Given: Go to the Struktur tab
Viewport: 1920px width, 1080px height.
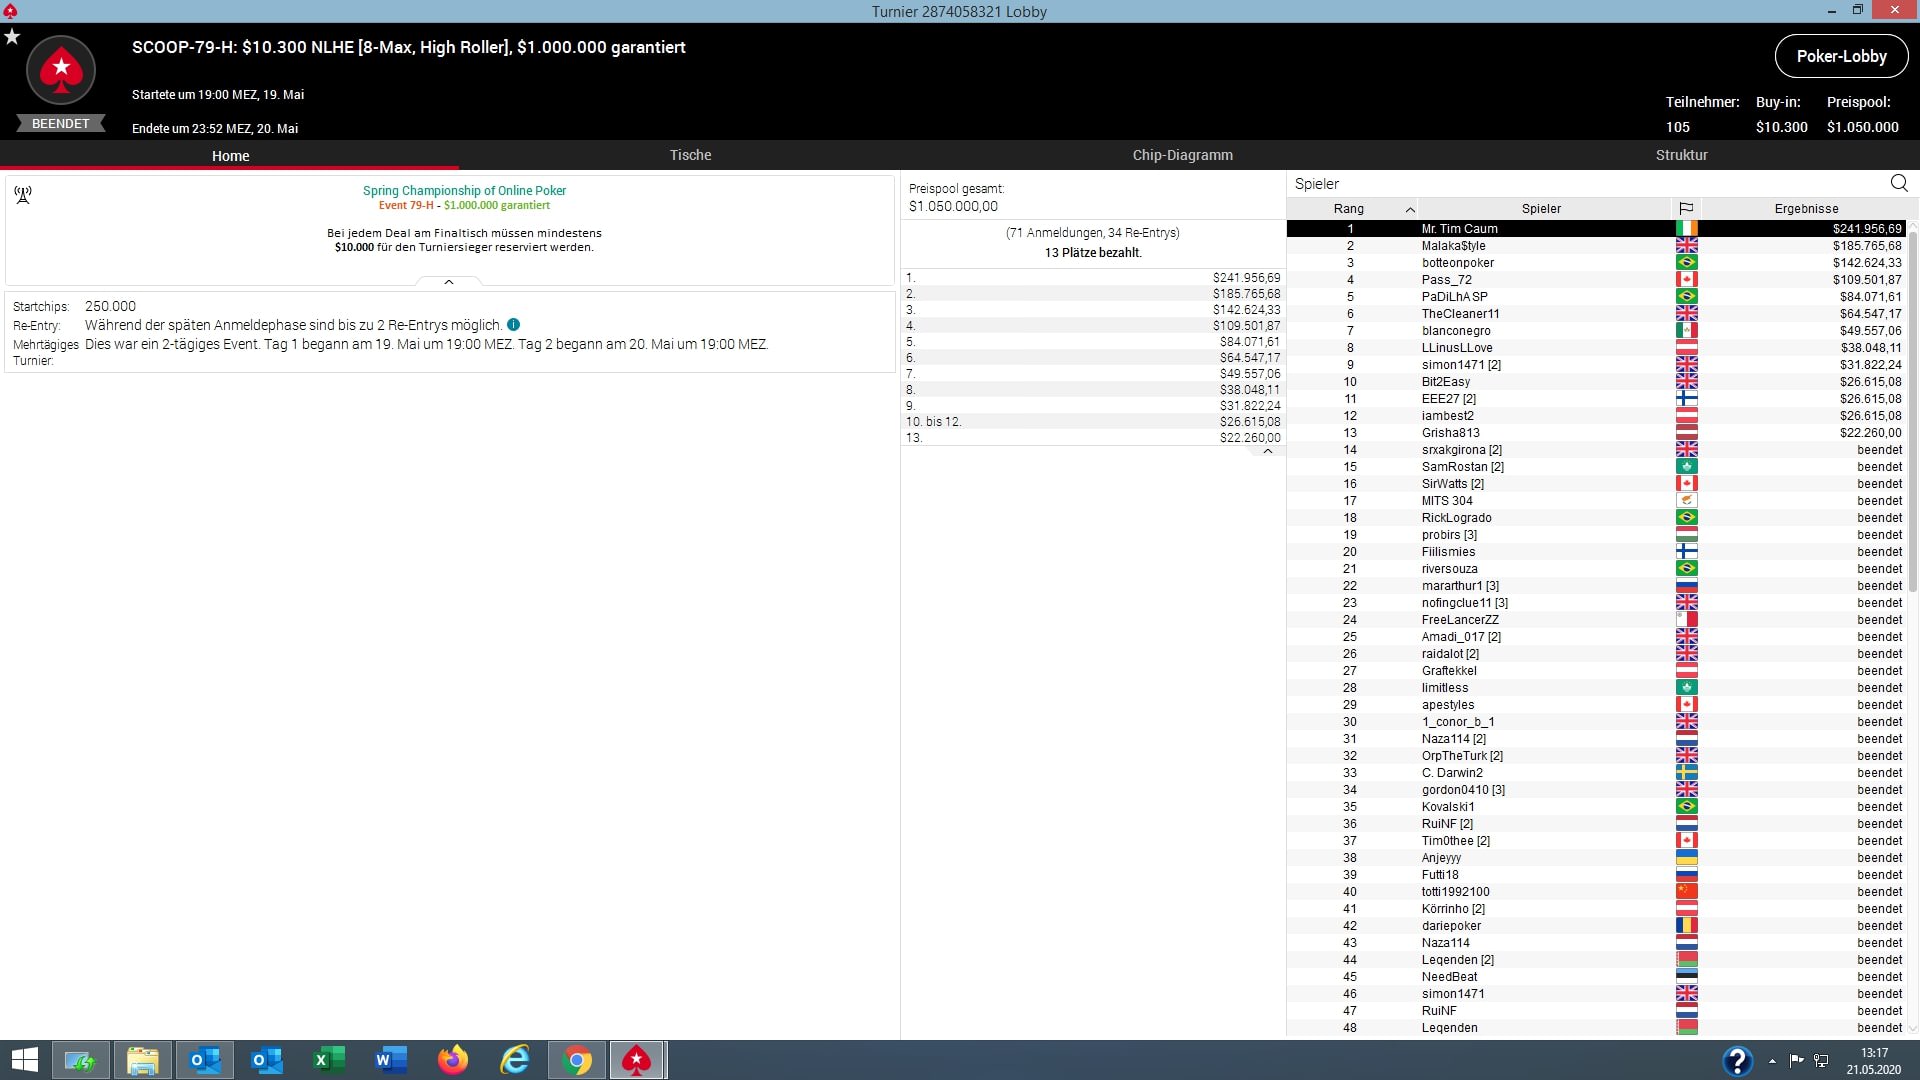Looking at the screenshot, I should tap(1681, 155).
